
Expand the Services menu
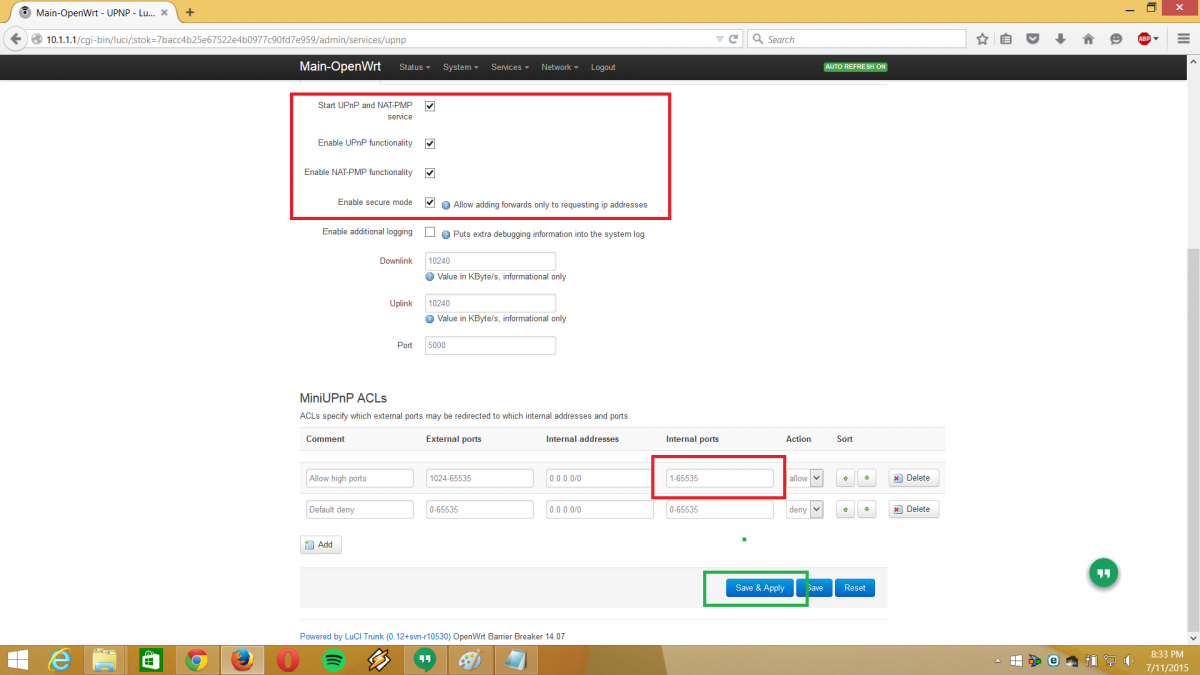point(510,67)
